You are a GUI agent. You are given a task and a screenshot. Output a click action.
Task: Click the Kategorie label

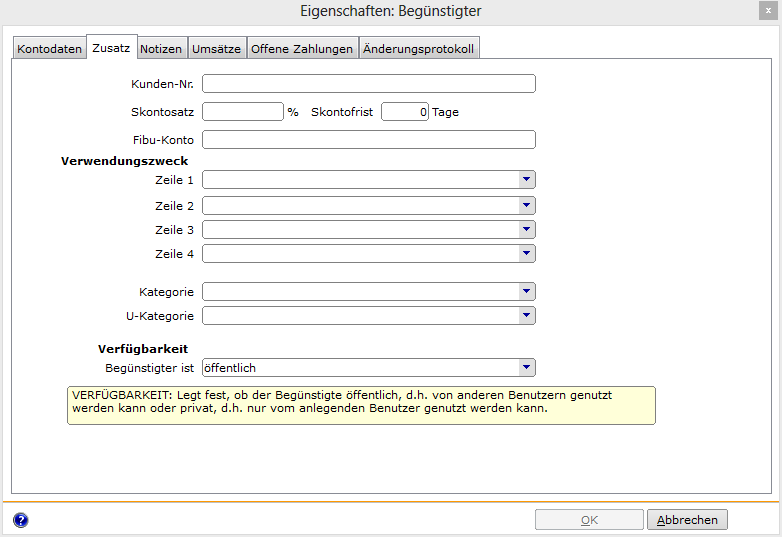[167, 292]
